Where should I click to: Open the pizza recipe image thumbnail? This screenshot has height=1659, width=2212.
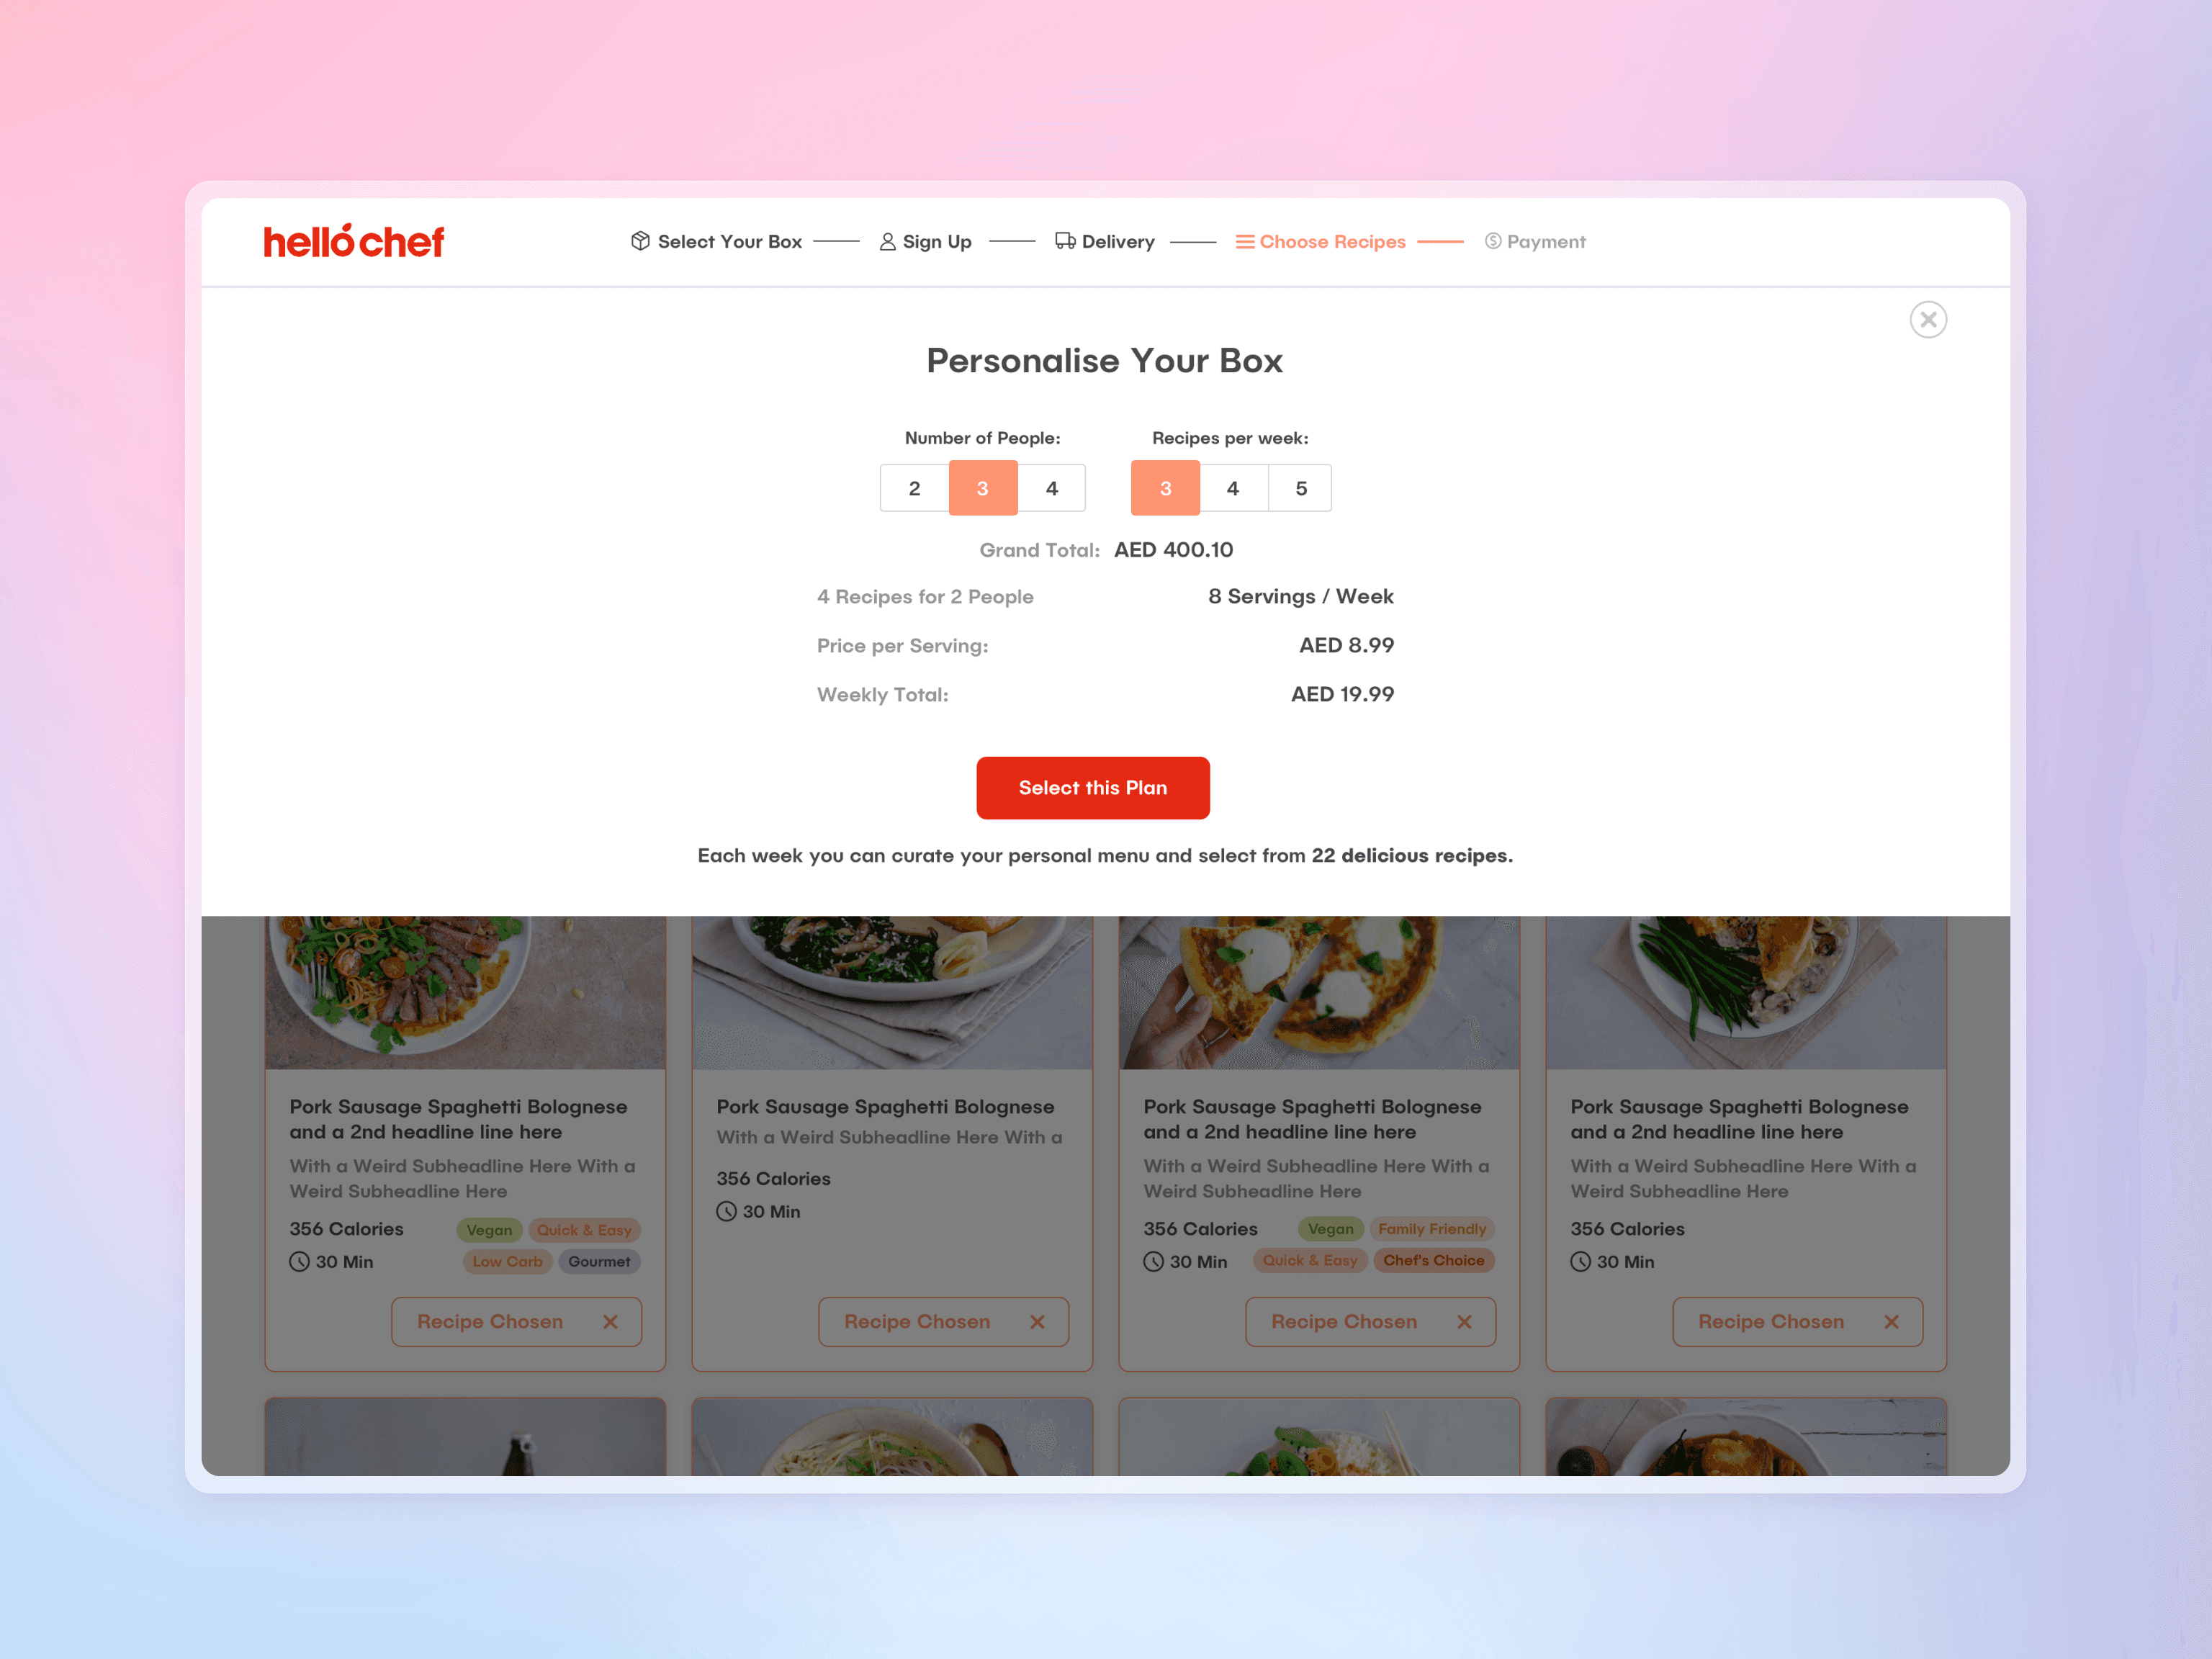click(1319, 992)
